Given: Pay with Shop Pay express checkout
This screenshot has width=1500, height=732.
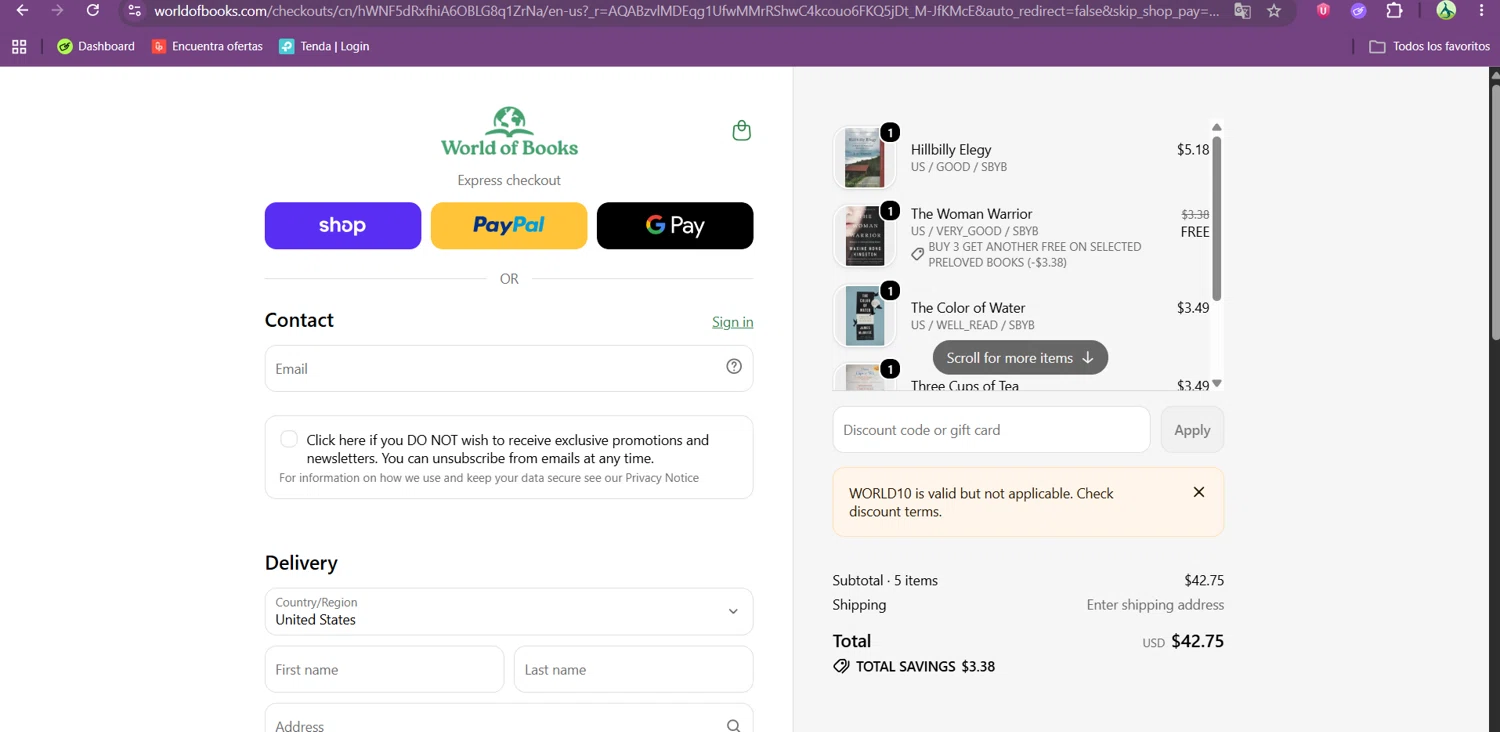Looking at the screenshot, I should (343, 226).
